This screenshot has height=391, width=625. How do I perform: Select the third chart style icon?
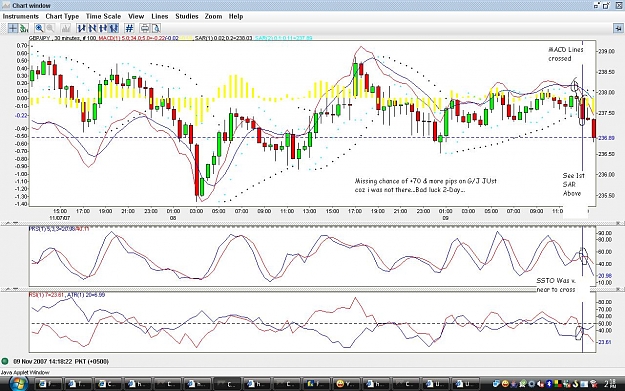tap(103, 28)
